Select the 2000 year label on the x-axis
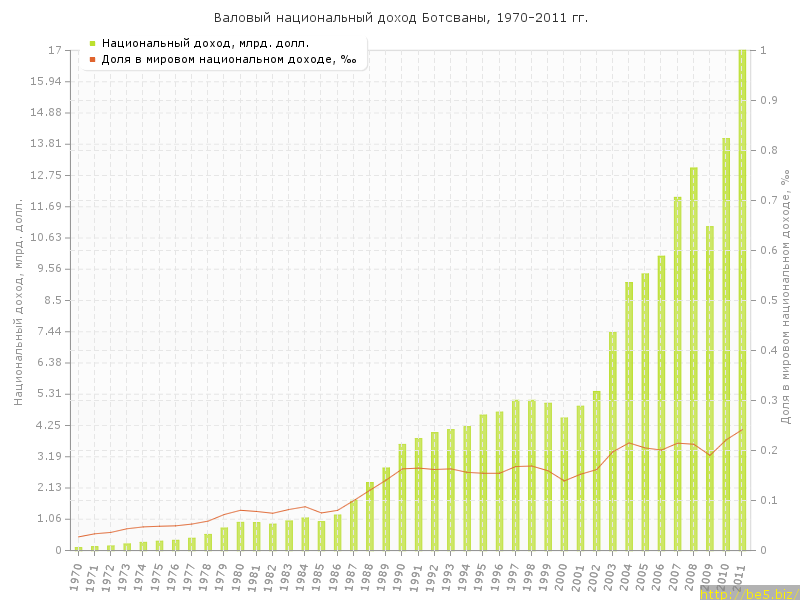This screenshot has height=600, width=800. (x=563, y=574)
